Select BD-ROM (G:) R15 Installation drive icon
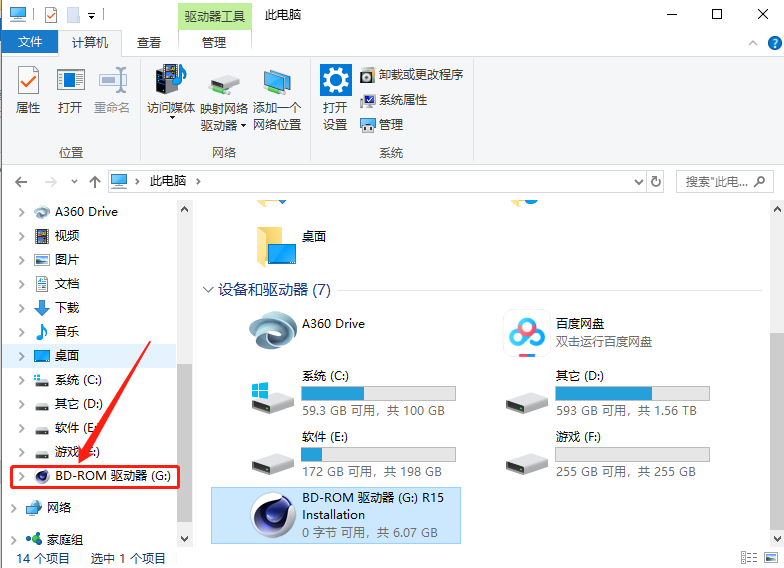 pyautogui.click(x=273, y=515)
